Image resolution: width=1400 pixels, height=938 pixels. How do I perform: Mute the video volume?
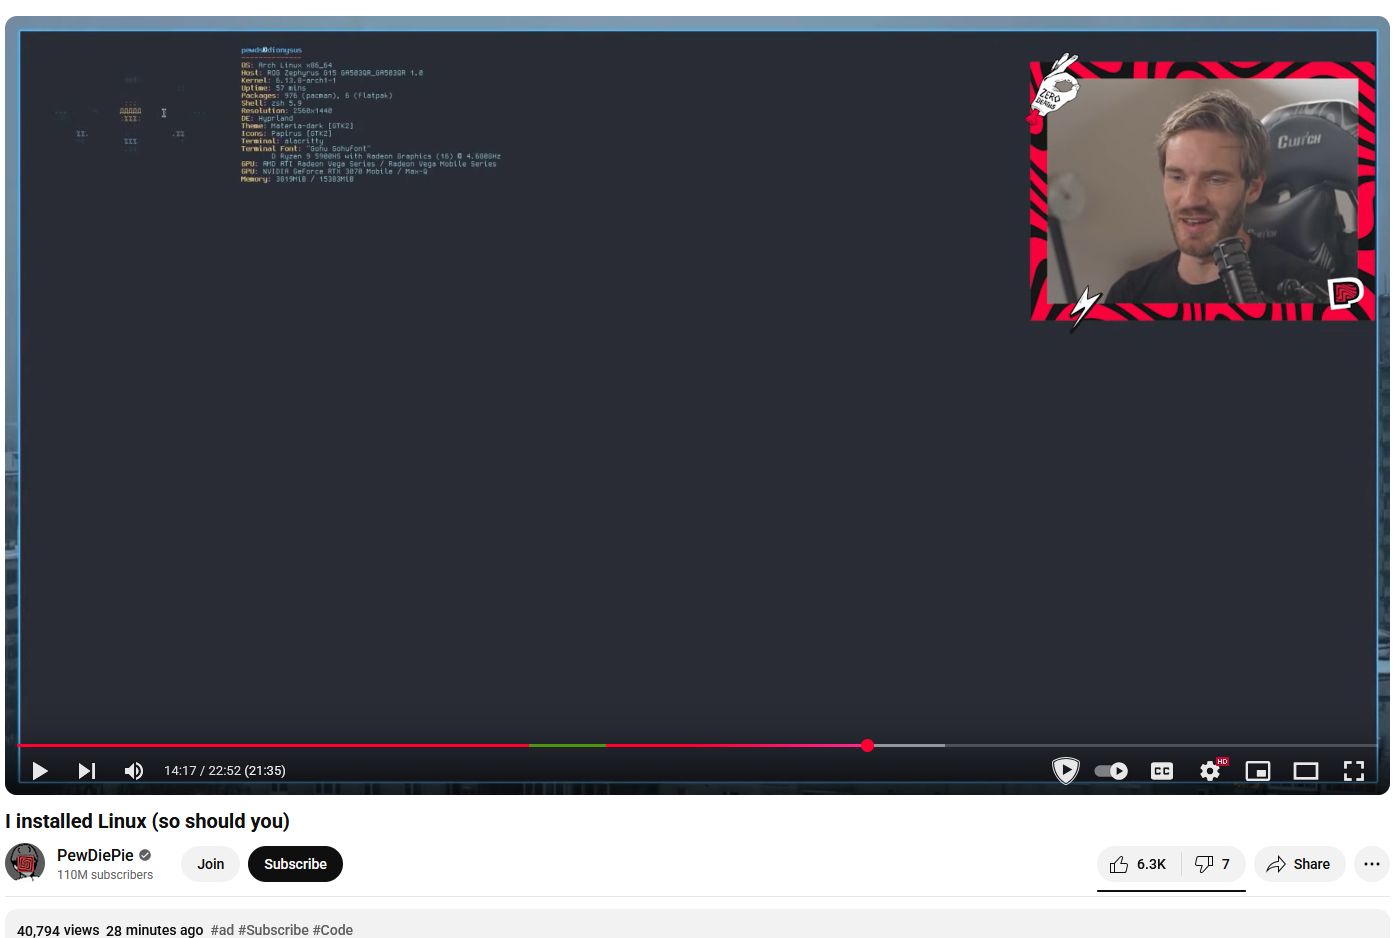pos(133,771)
